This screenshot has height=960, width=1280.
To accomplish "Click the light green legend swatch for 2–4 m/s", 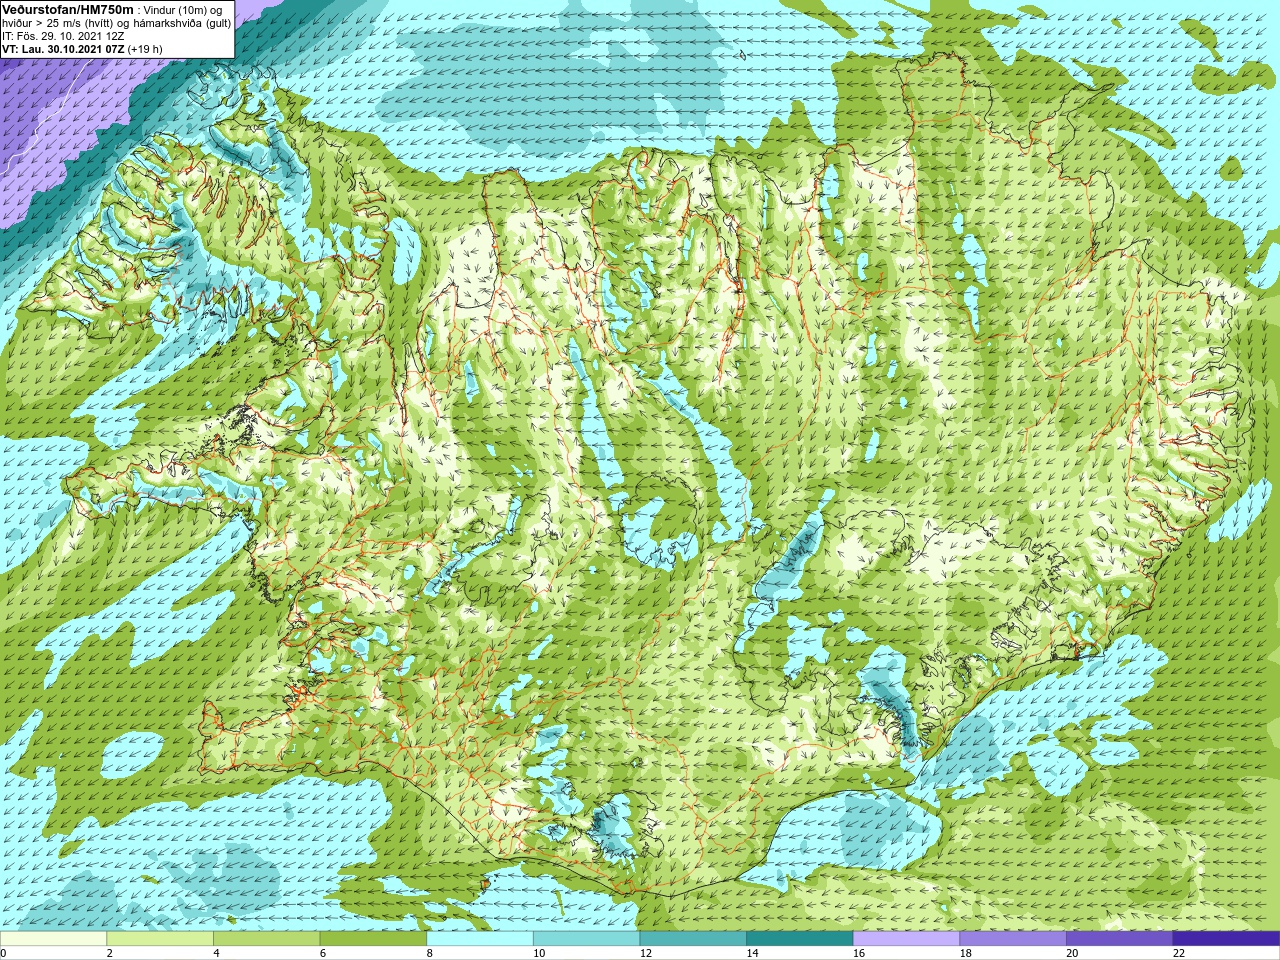I will pos(160,939).
